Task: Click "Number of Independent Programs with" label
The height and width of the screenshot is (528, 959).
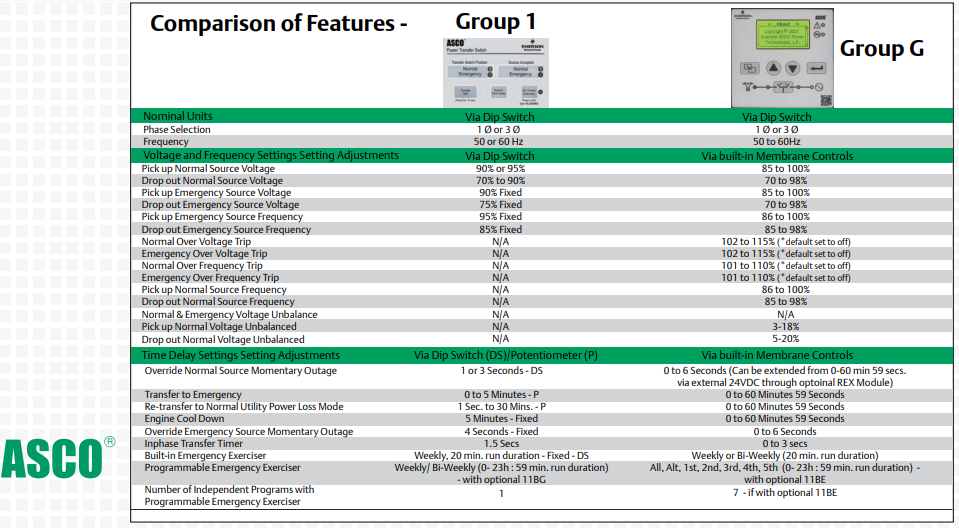Action: [x=229, y=489]
